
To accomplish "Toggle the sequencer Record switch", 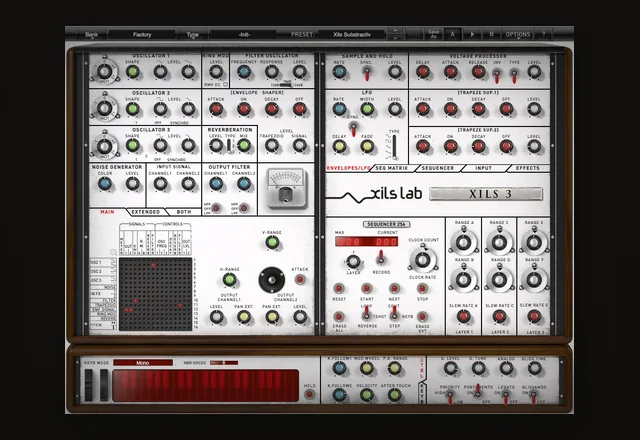I will pos(381,257).
